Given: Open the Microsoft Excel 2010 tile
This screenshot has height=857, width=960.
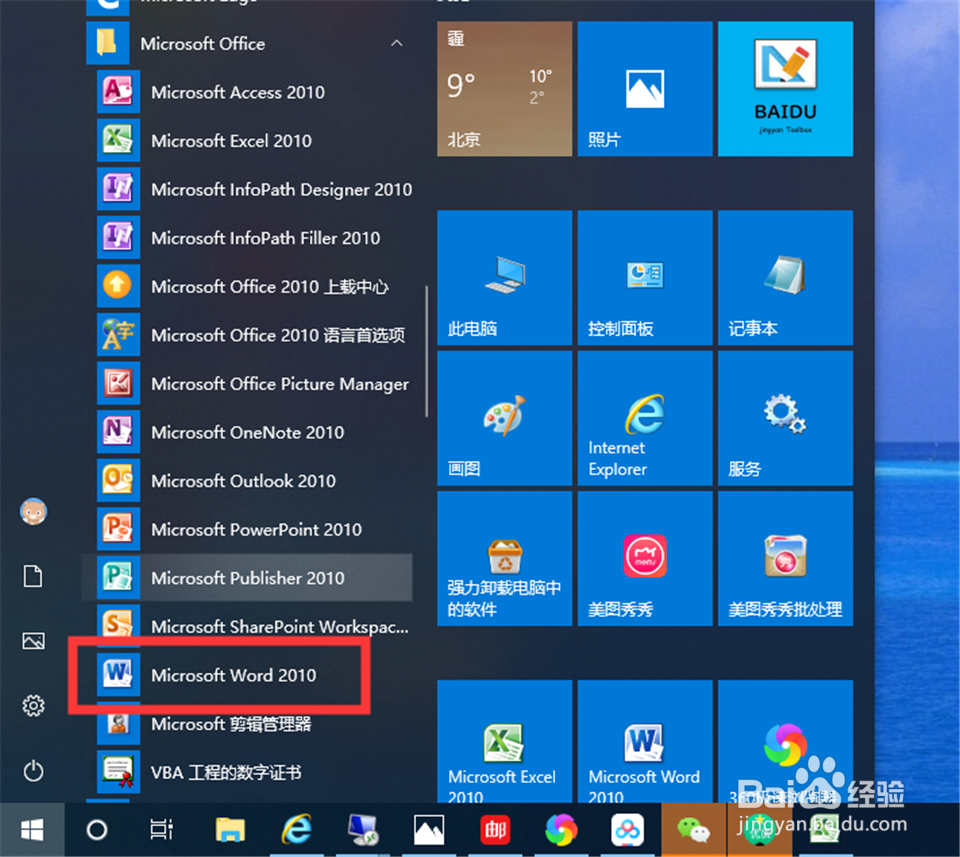Looking at the screenshot, I should click(504, 741).
